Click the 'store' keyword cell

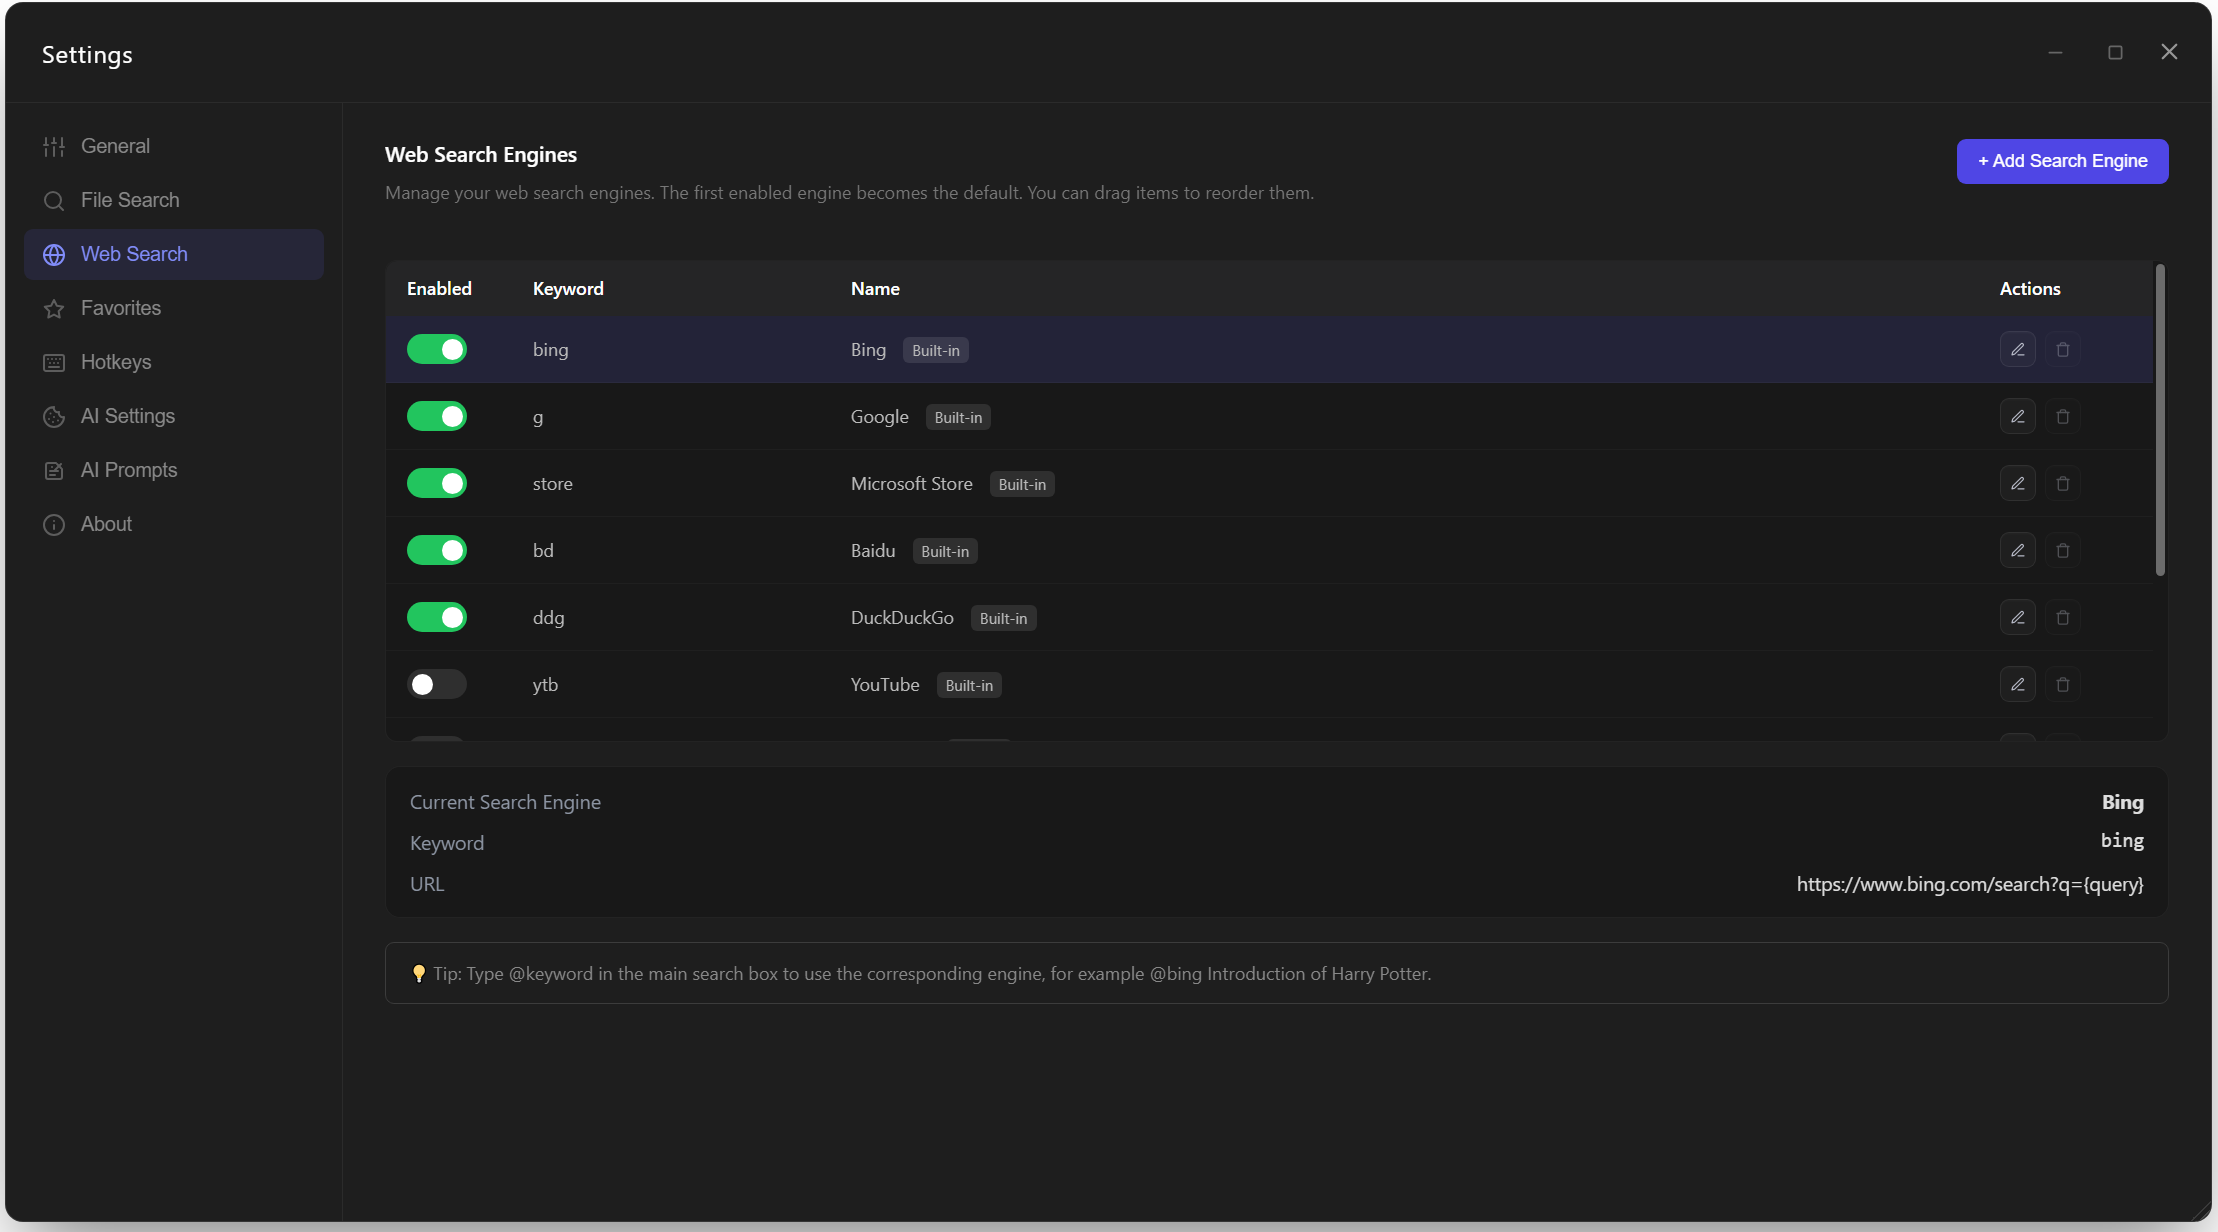click(552, 484)
